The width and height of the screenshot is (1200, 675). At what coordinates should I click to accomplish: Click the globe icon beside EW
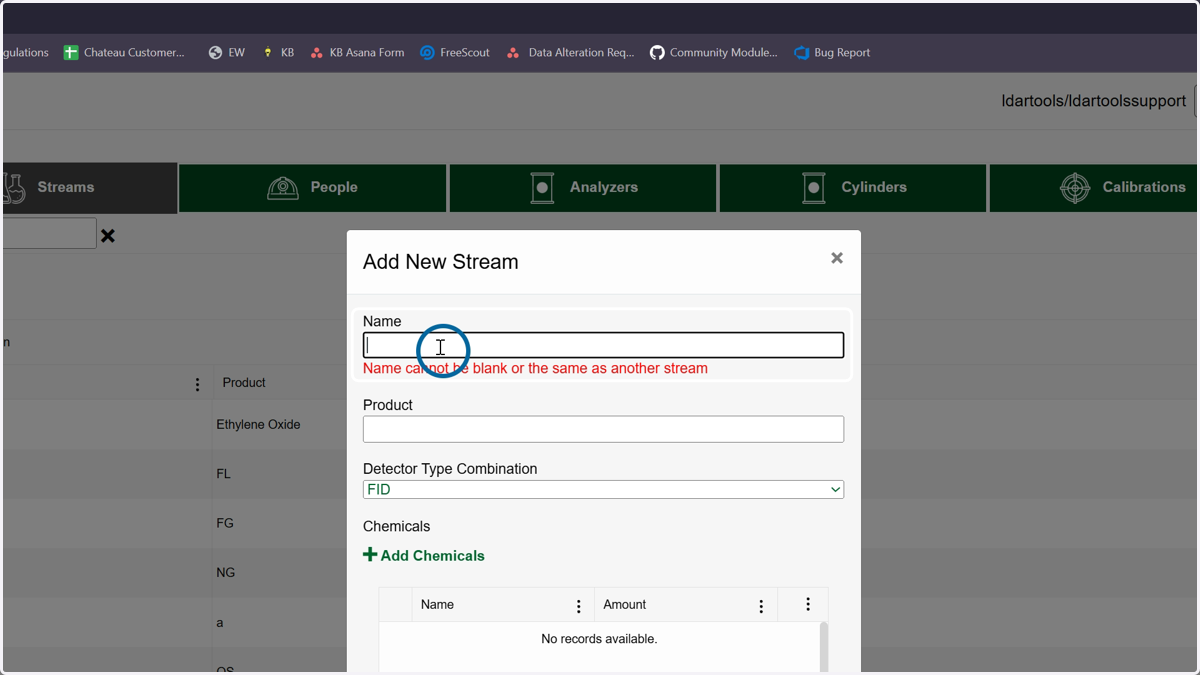[215, 53]
